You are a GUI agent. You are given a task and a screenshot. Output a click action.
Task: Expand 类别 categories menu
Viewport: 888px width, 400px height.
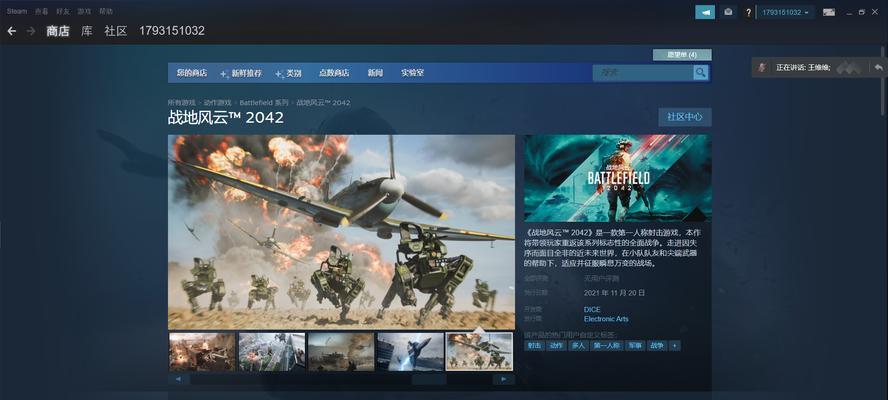click(x=288, y=73)
